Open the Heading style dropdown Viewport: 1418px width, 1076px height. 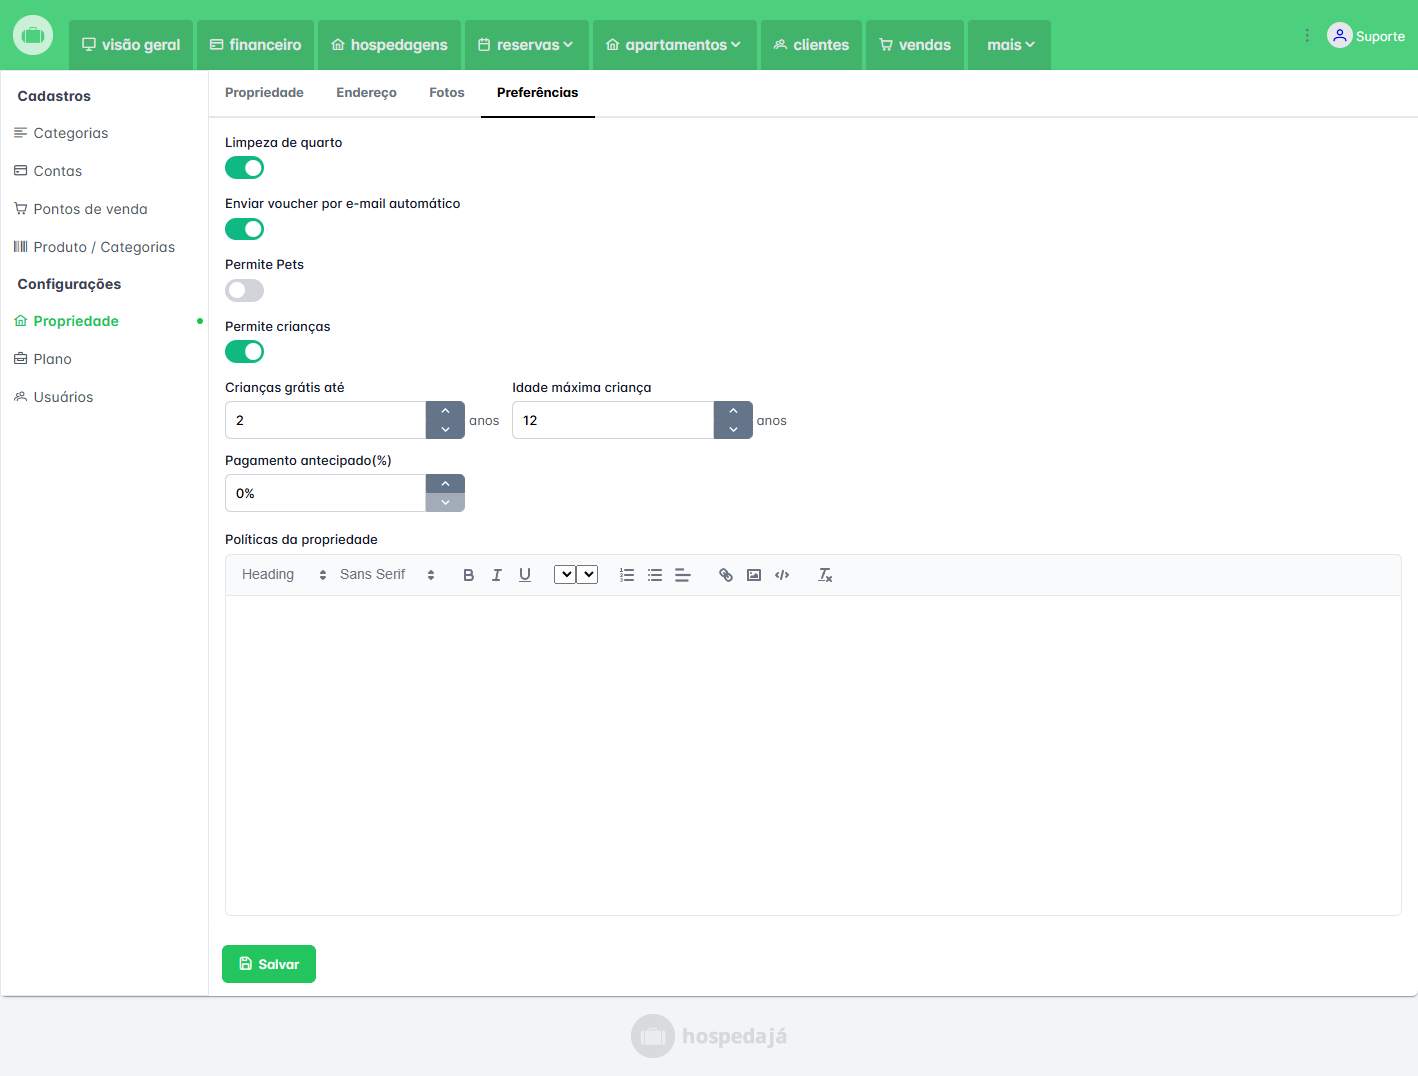pos(284,575)
